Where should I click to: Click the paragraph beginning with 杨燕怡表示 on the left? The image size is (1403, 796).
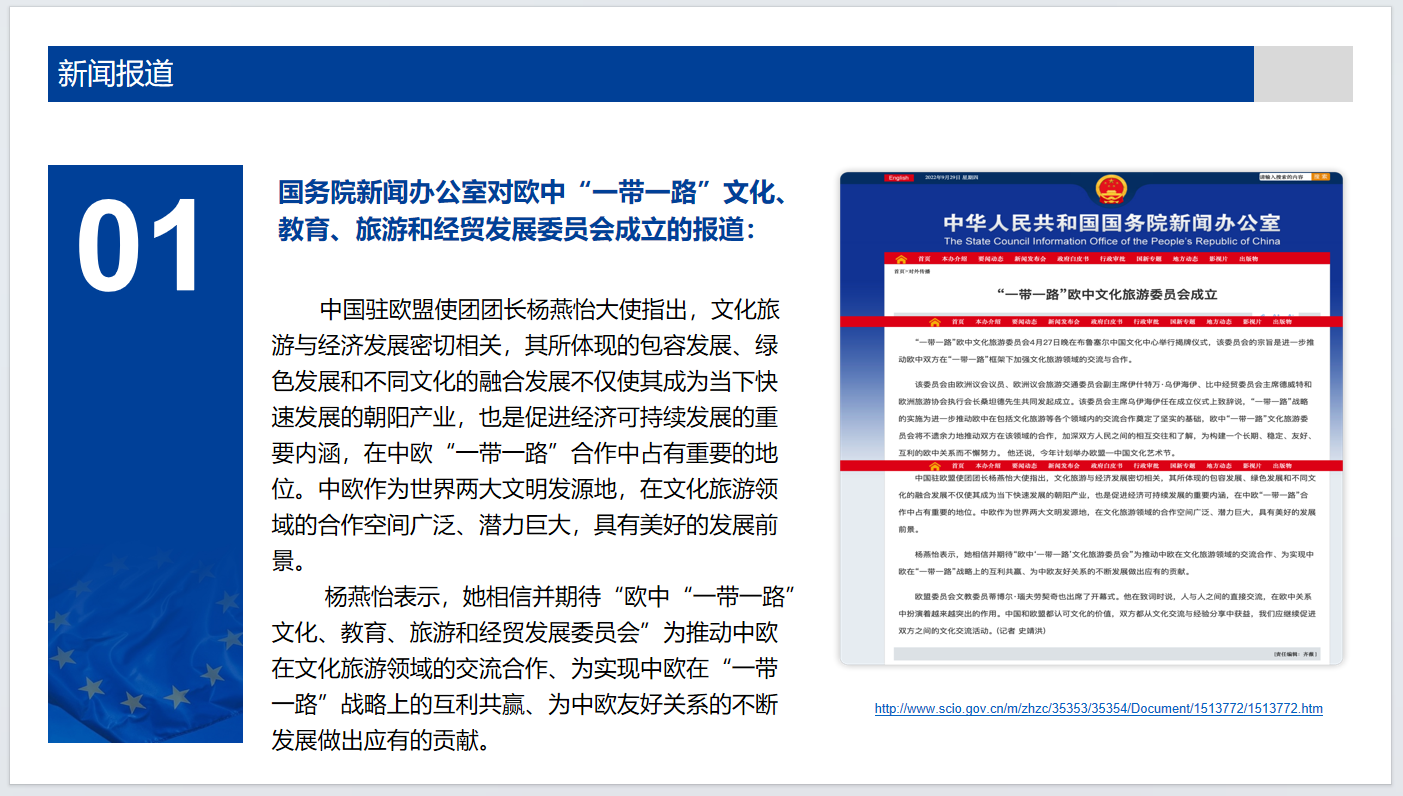pos(530,668)
